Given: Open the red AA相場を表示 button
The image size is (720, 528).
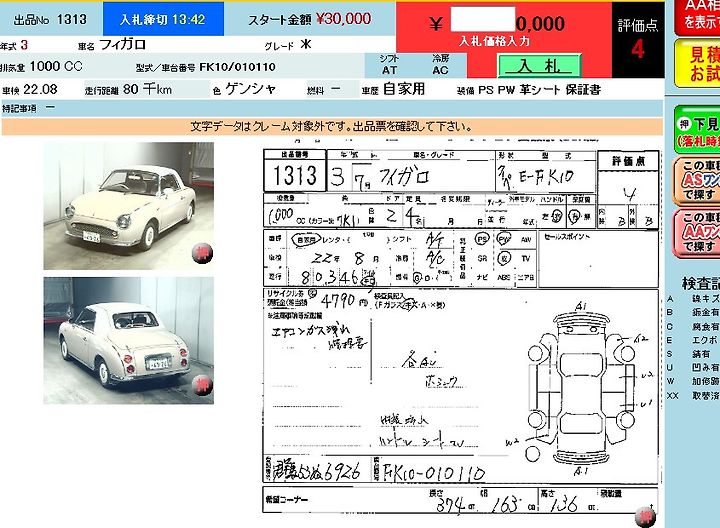Looking at the screenshot, I should (698, 17).
